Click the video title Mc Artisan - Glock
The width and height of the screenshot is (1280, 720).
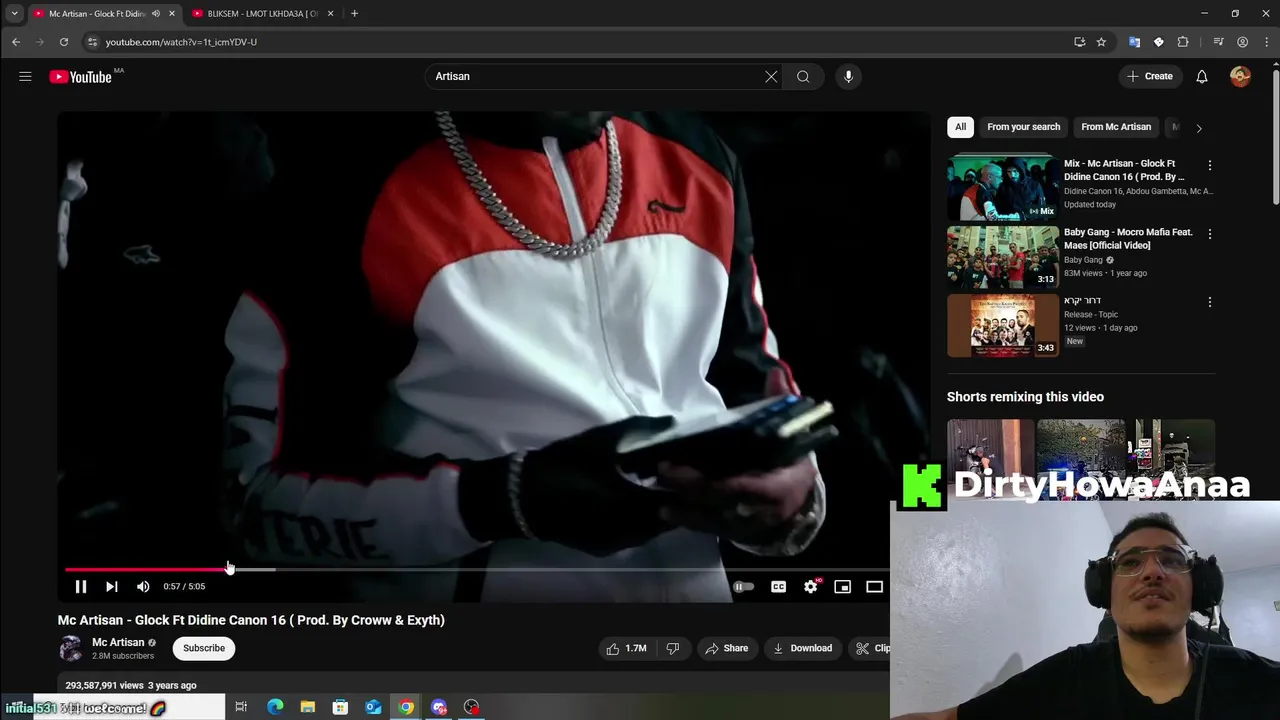tap(251, 620)
